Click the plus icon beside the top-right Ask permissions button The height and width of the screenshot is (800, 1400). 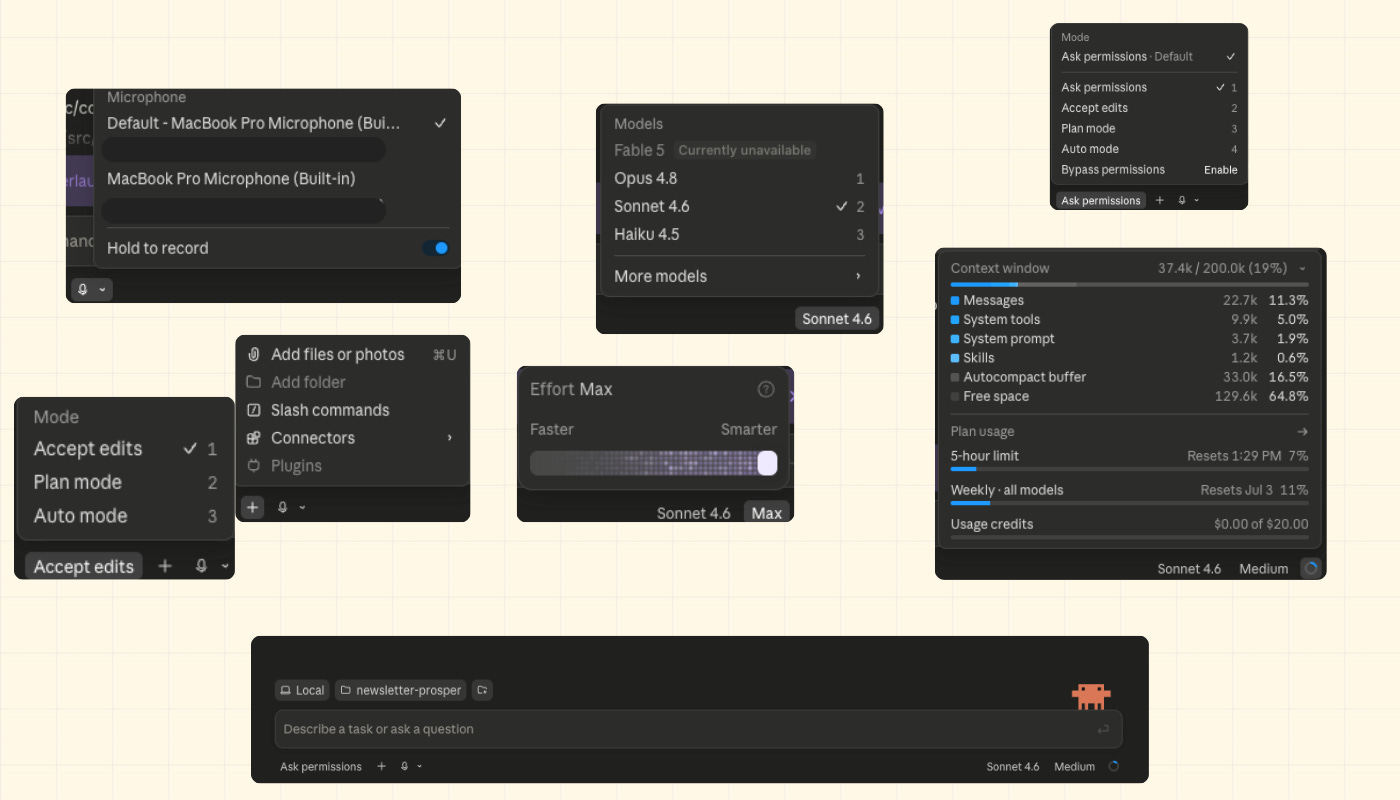click(x=1160, y=200)
